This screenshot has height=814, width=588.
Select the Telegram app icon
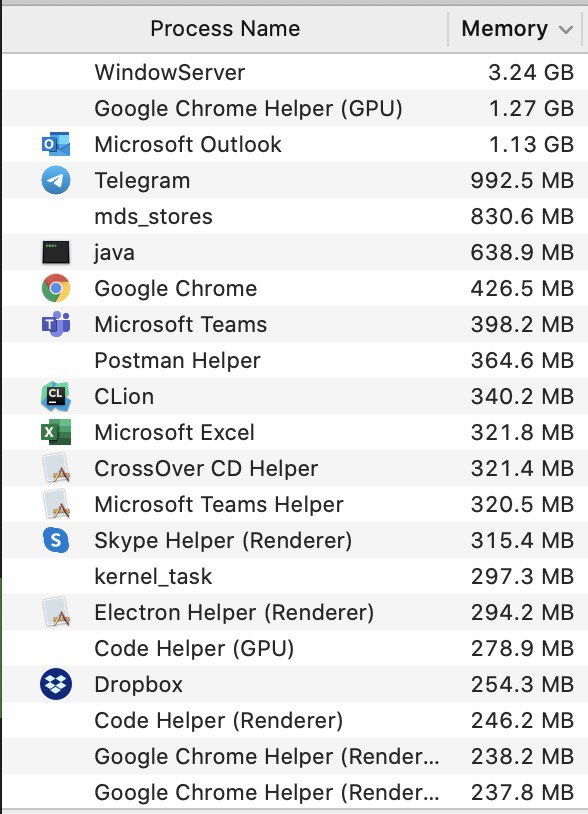56,180
